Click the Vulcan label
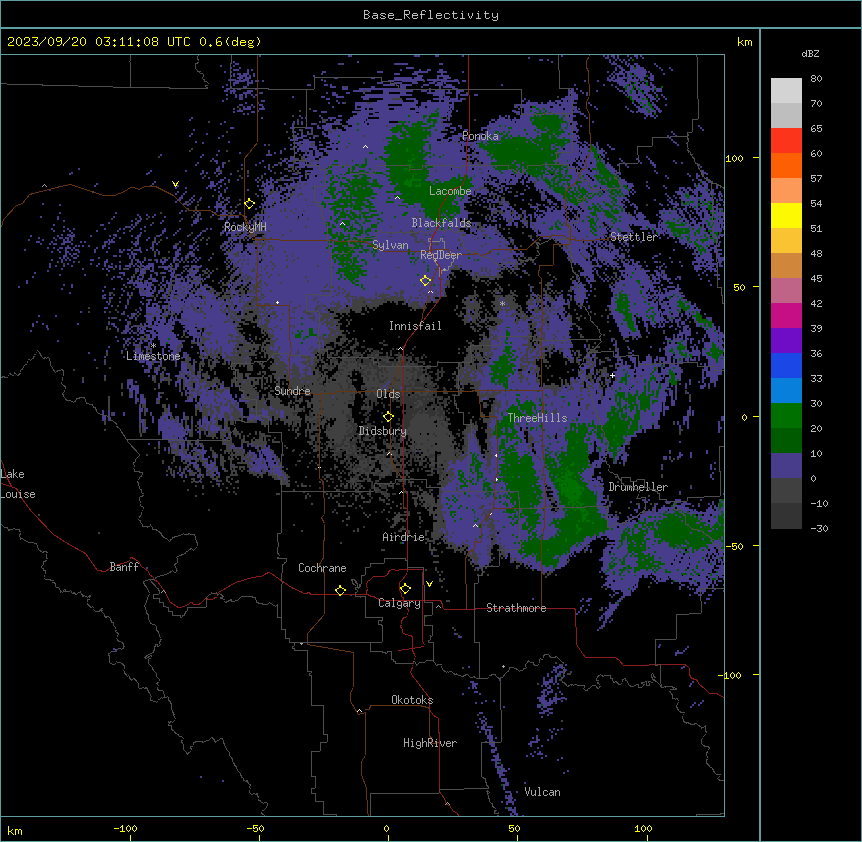862x842 pixels. click(x=542, y=792)
